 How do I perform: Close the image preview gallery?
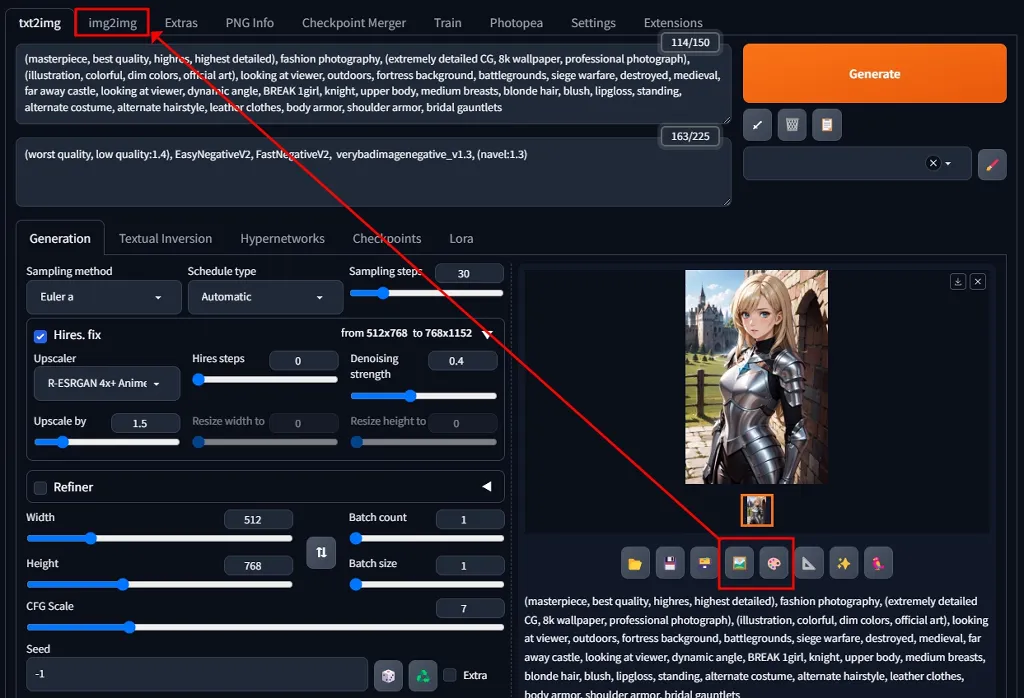click(978, 281)
